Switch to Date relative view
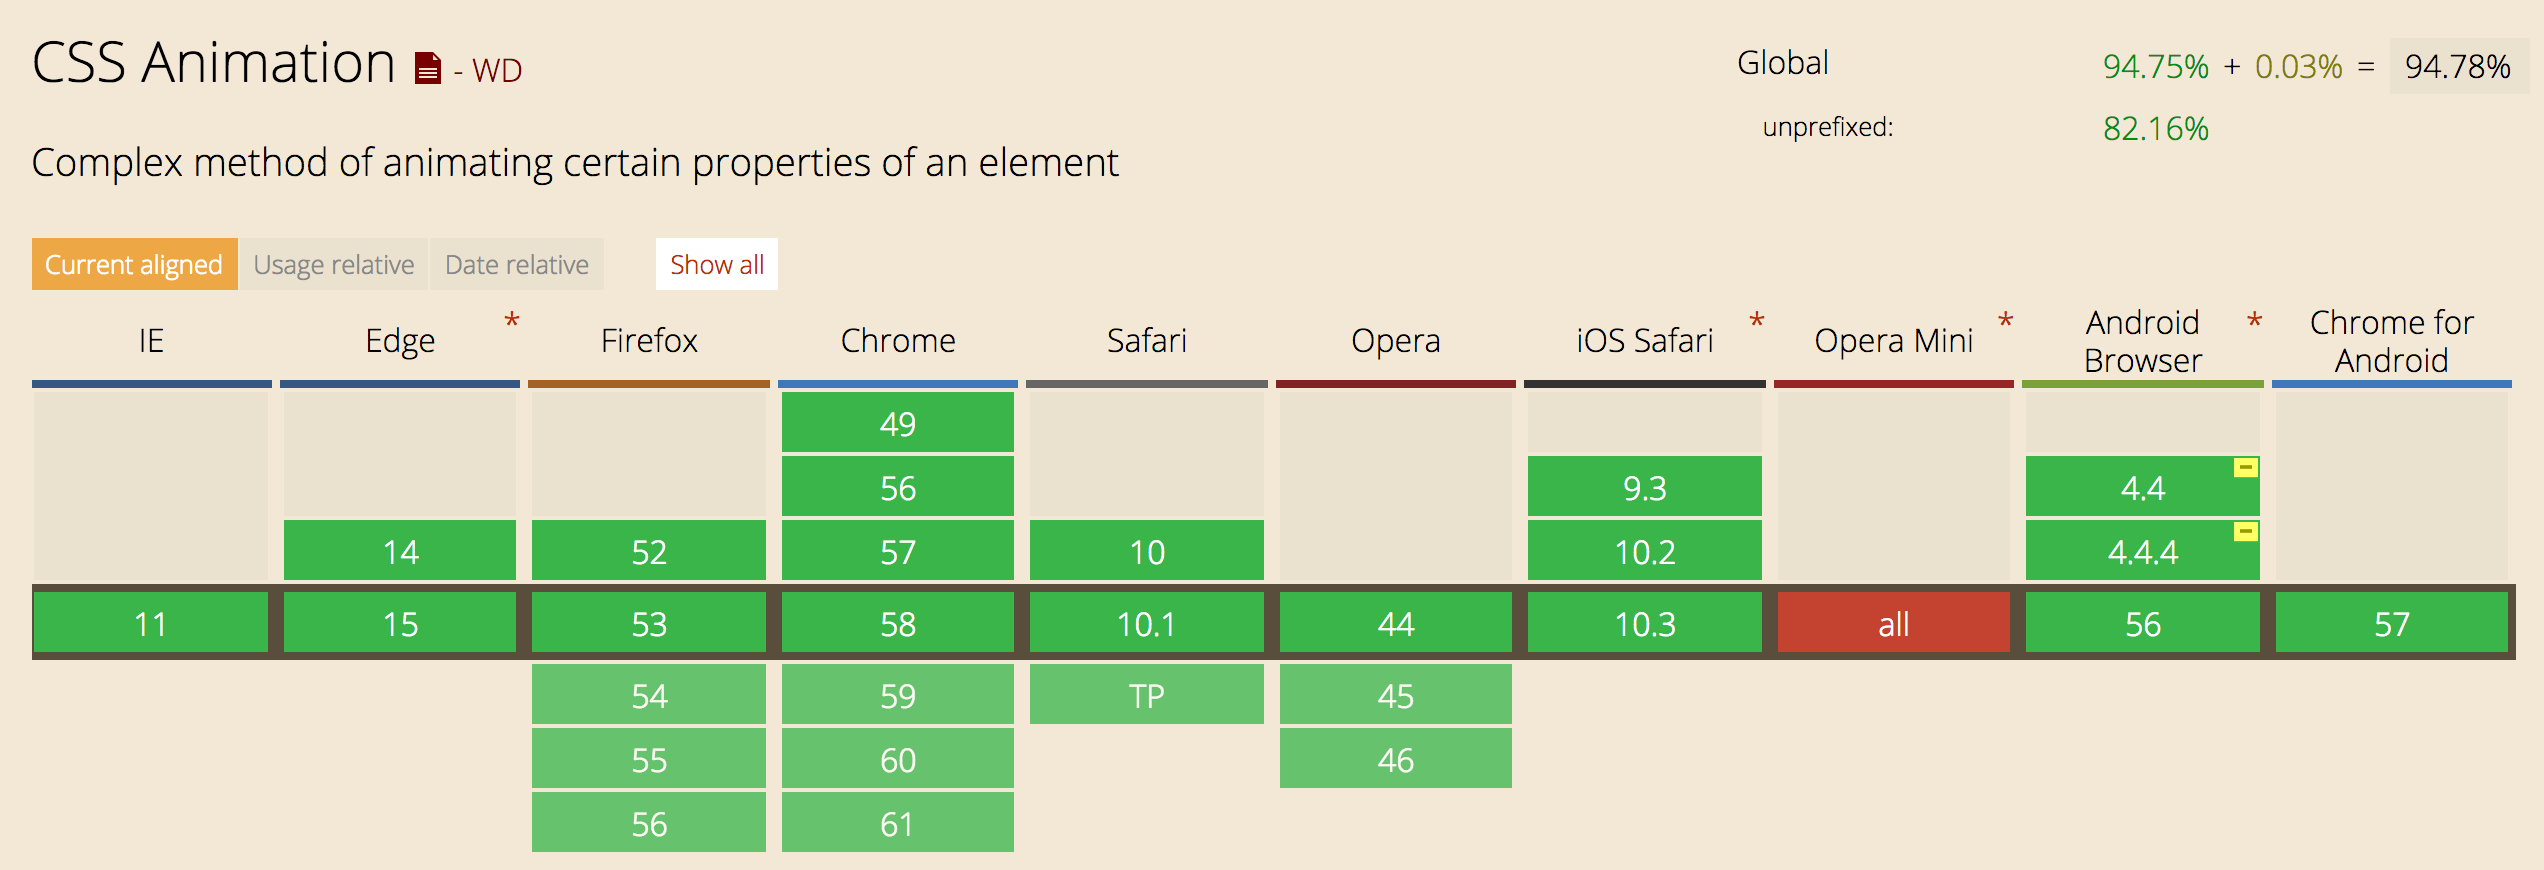Screen dimensions: 2544x870 point(517,264)
